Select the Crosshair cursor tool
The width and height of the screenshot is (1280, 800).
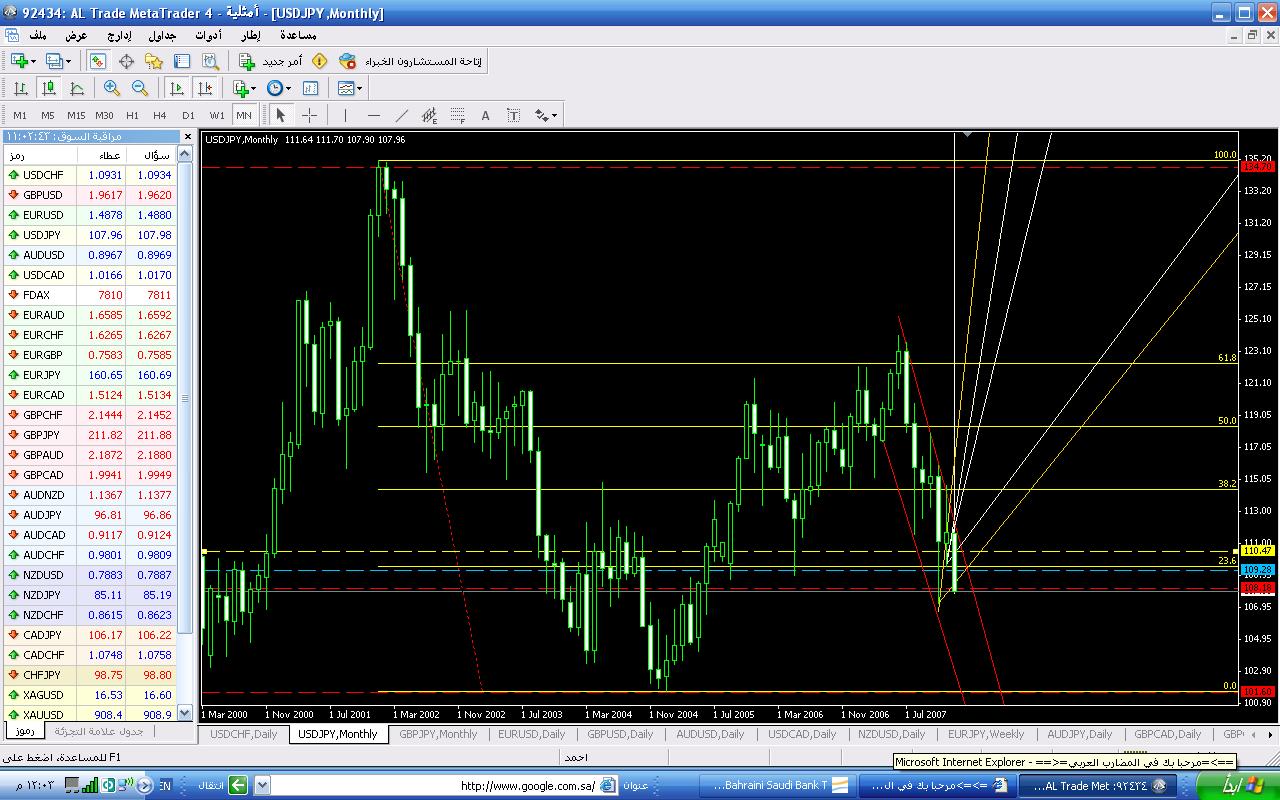click(x=309, y=115)
